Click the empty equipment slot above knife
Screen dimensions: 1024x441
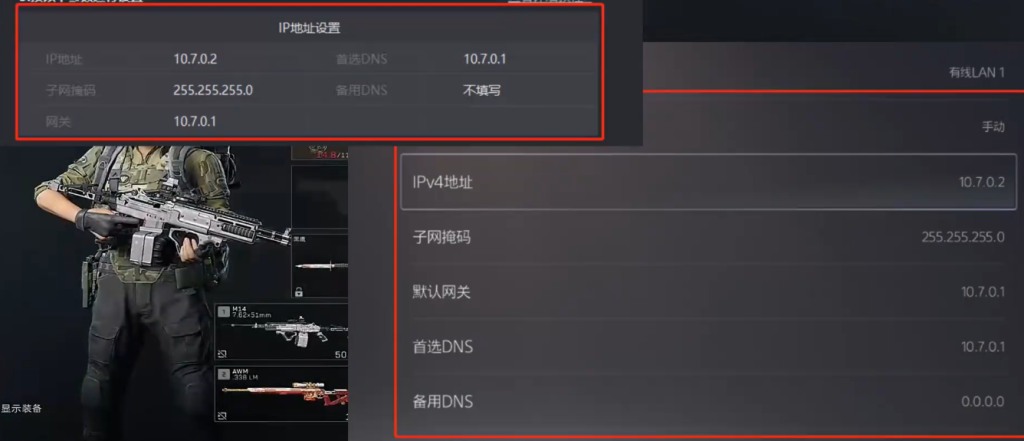(x=320, y=196)
